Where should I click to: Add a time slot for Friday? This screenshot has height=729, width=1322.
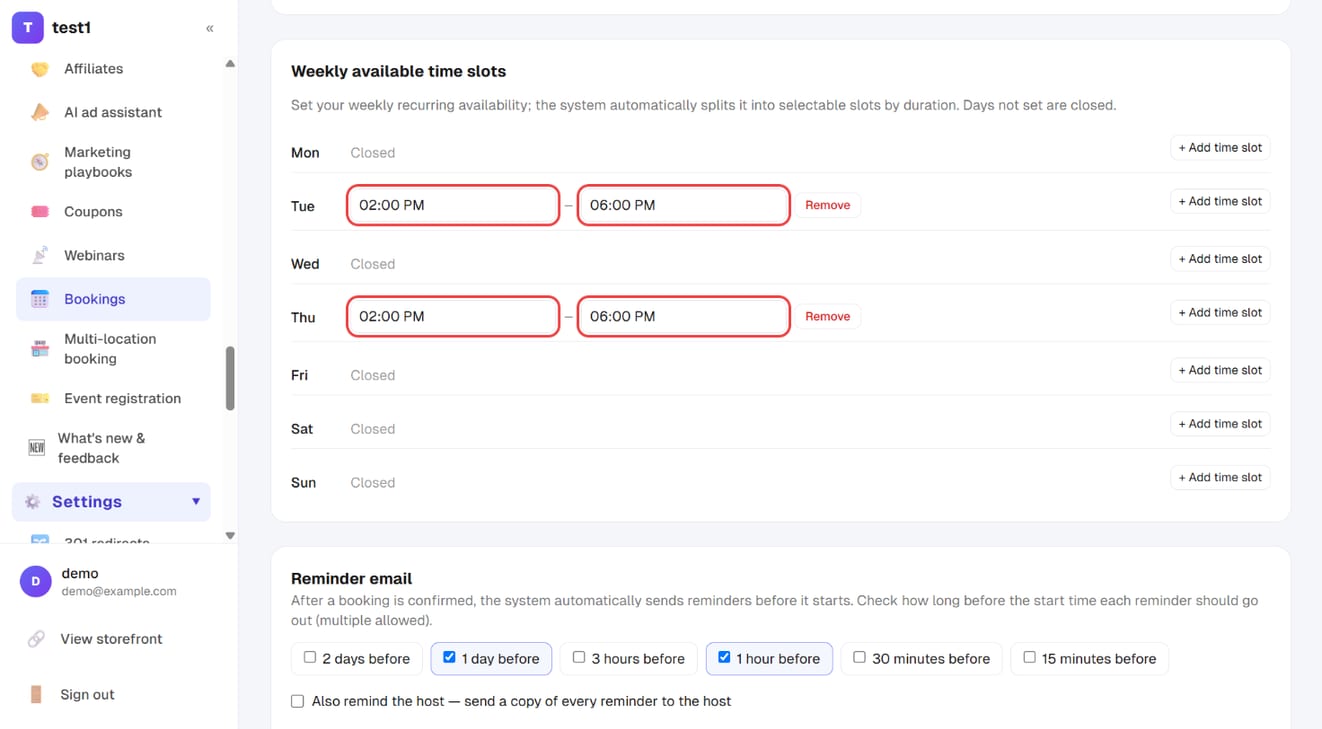point(1220,370)
